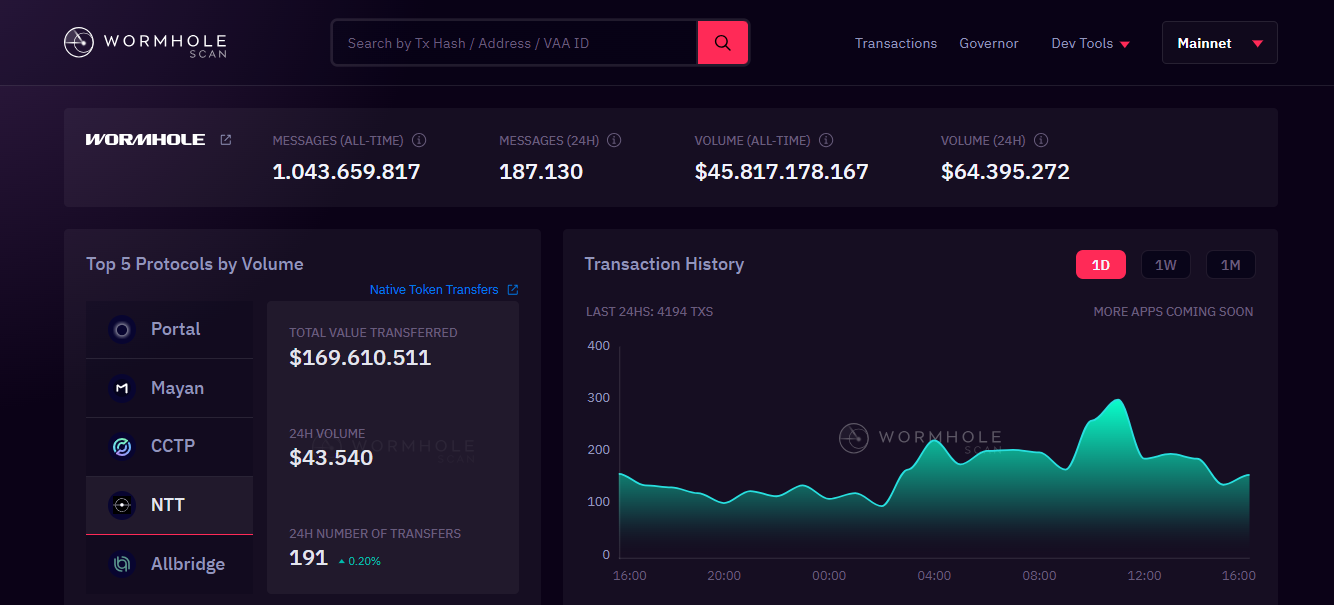Select the Allbridge protocol tab

point(169,564)
